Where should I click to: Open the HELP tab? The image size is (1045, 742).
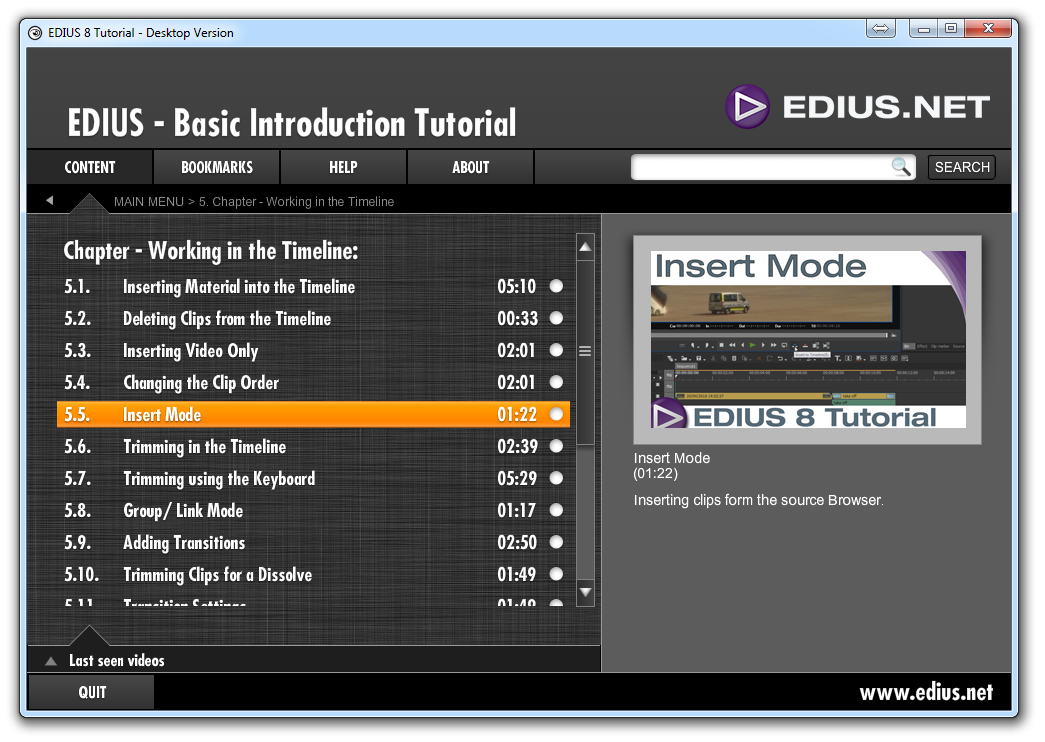pos(343,167)
